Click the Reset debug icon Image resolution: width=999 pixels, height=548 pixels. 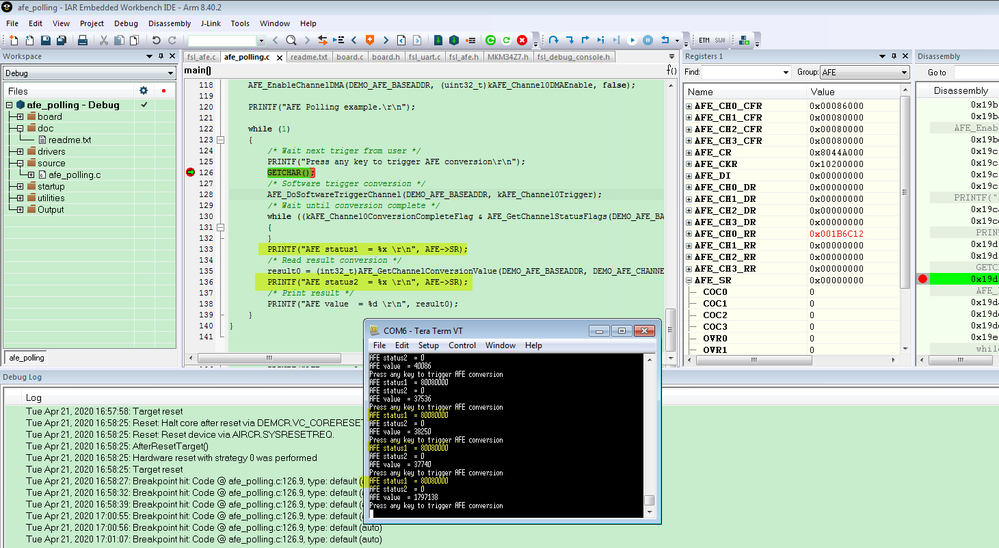click(665, 40)
